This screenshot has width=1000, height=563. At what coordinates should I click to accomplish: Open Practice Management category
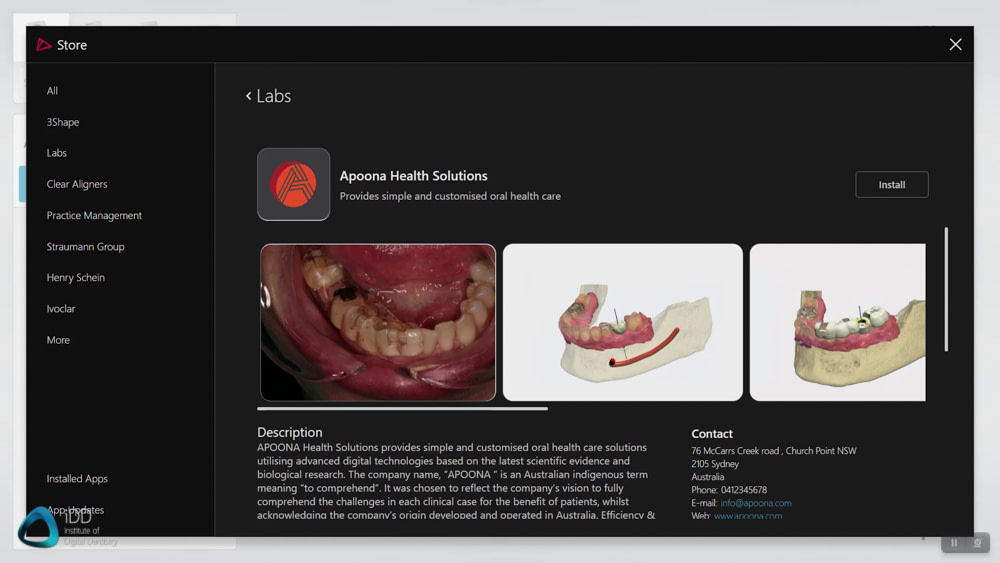(94, 216)
